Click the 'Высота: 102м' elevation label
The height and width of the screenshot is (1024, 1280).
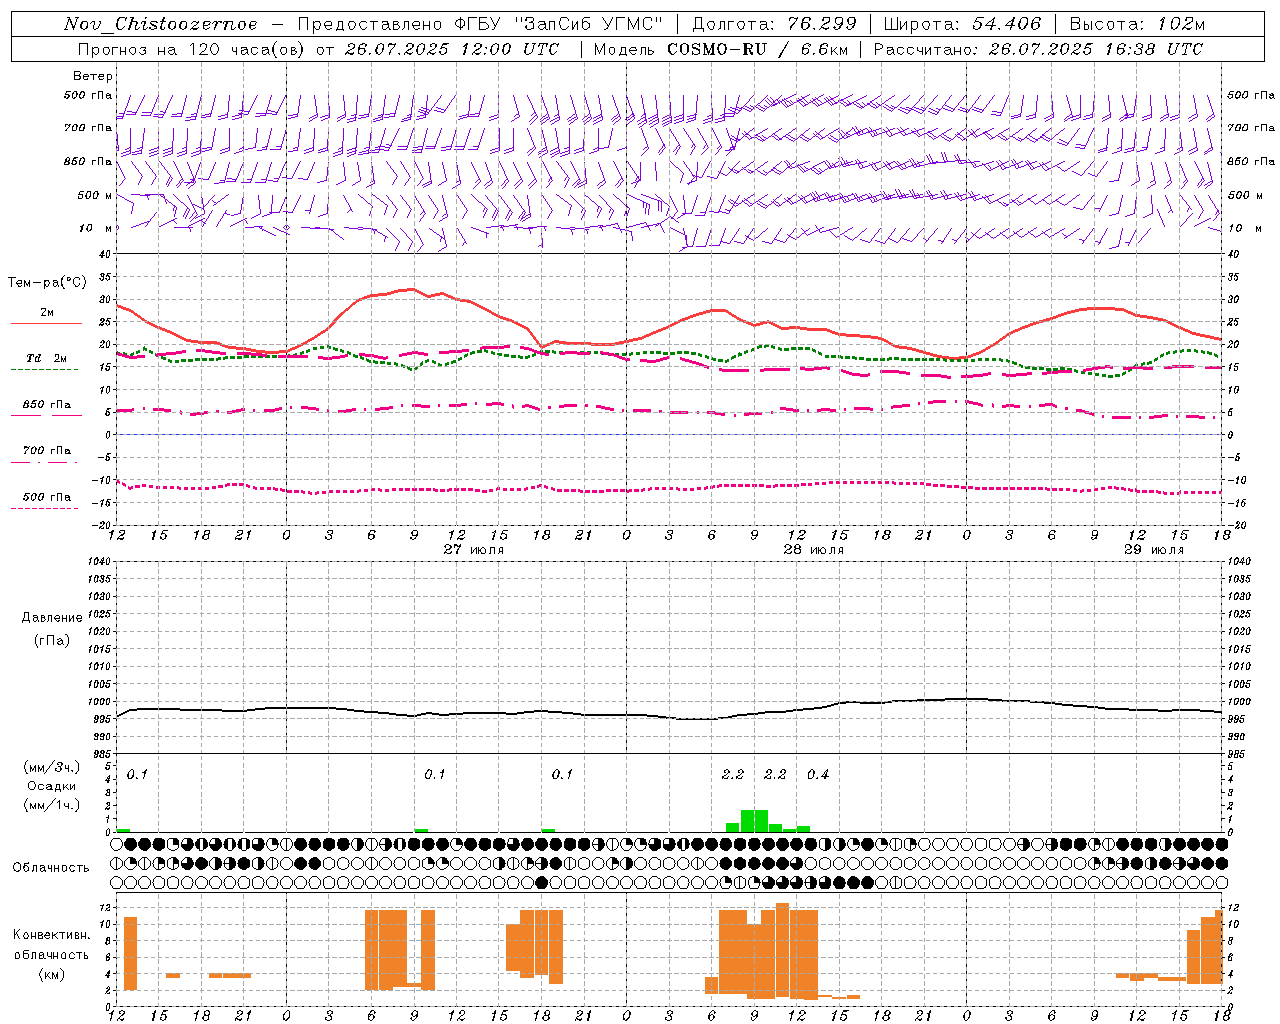tap(1137, 24)
